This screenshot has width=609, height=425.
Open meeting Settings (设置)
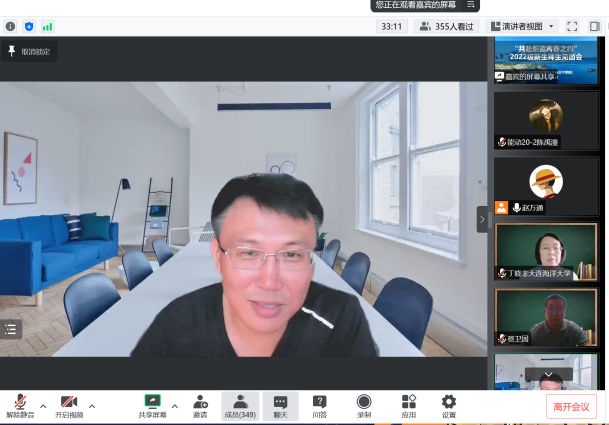point(448,405)
